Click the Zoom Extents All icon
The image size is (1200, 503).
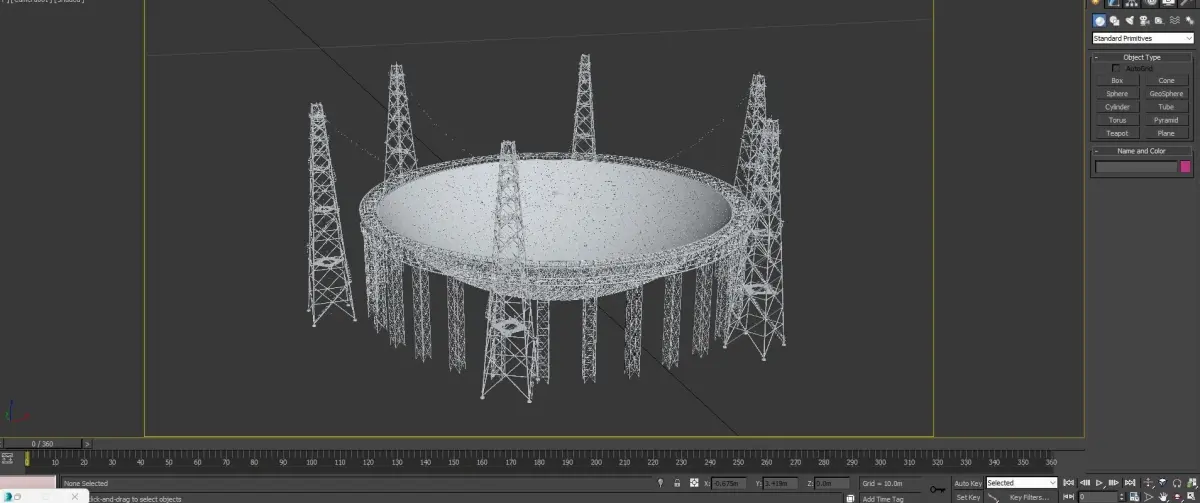click(1190, 482)
